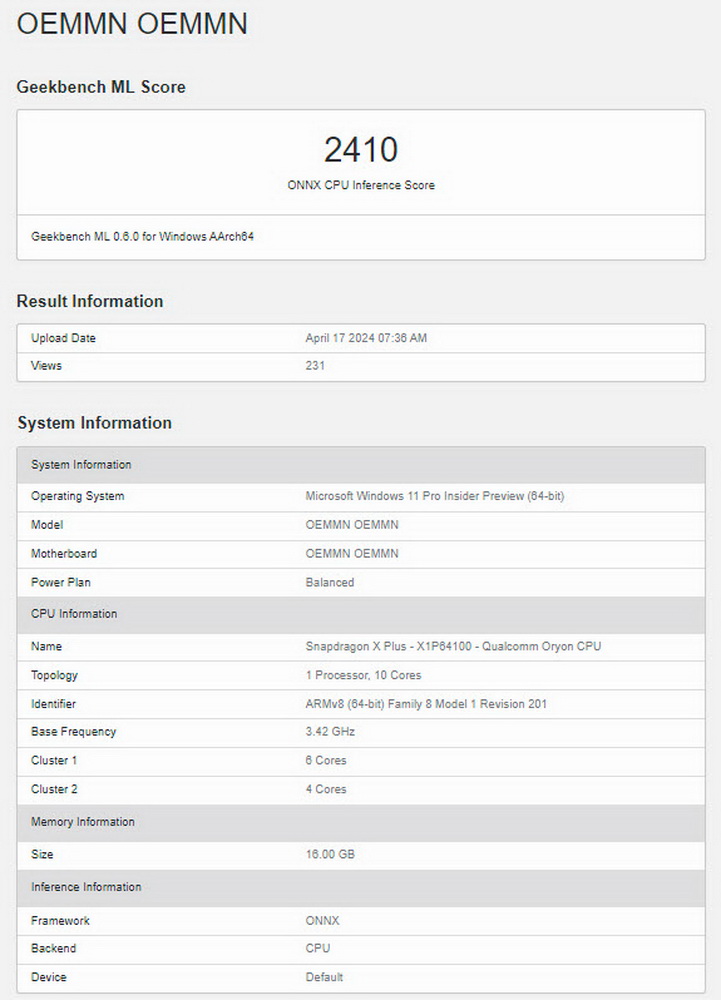Select the OEMMN OEMMN value in Model row
This screenshot has width=721, height=1000.
pos(352,525)
